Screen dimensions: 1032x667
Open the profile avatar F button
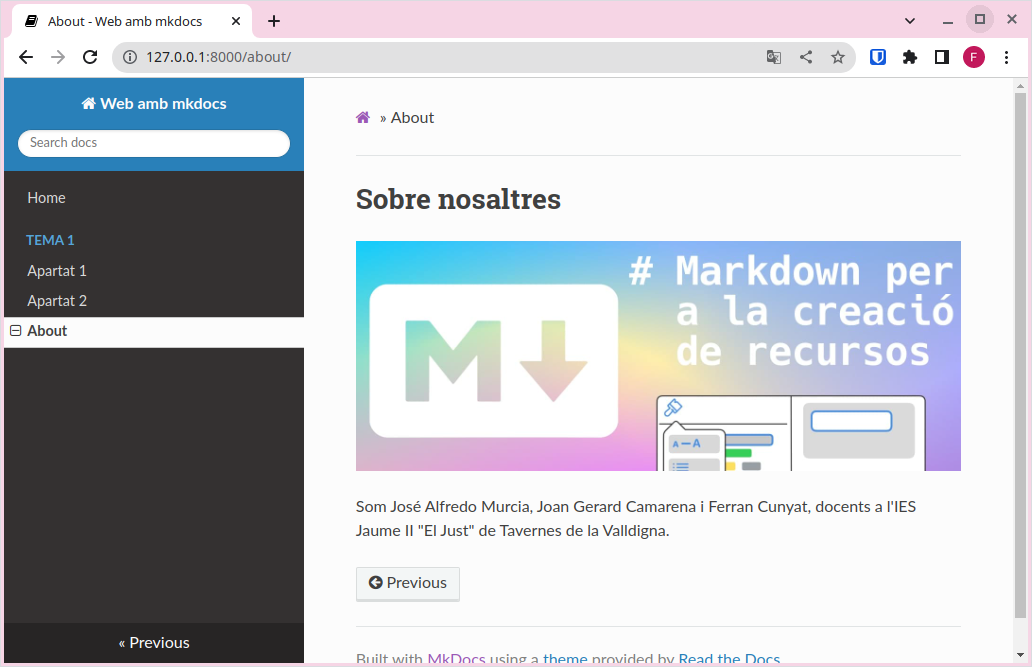tap(974, 57)
